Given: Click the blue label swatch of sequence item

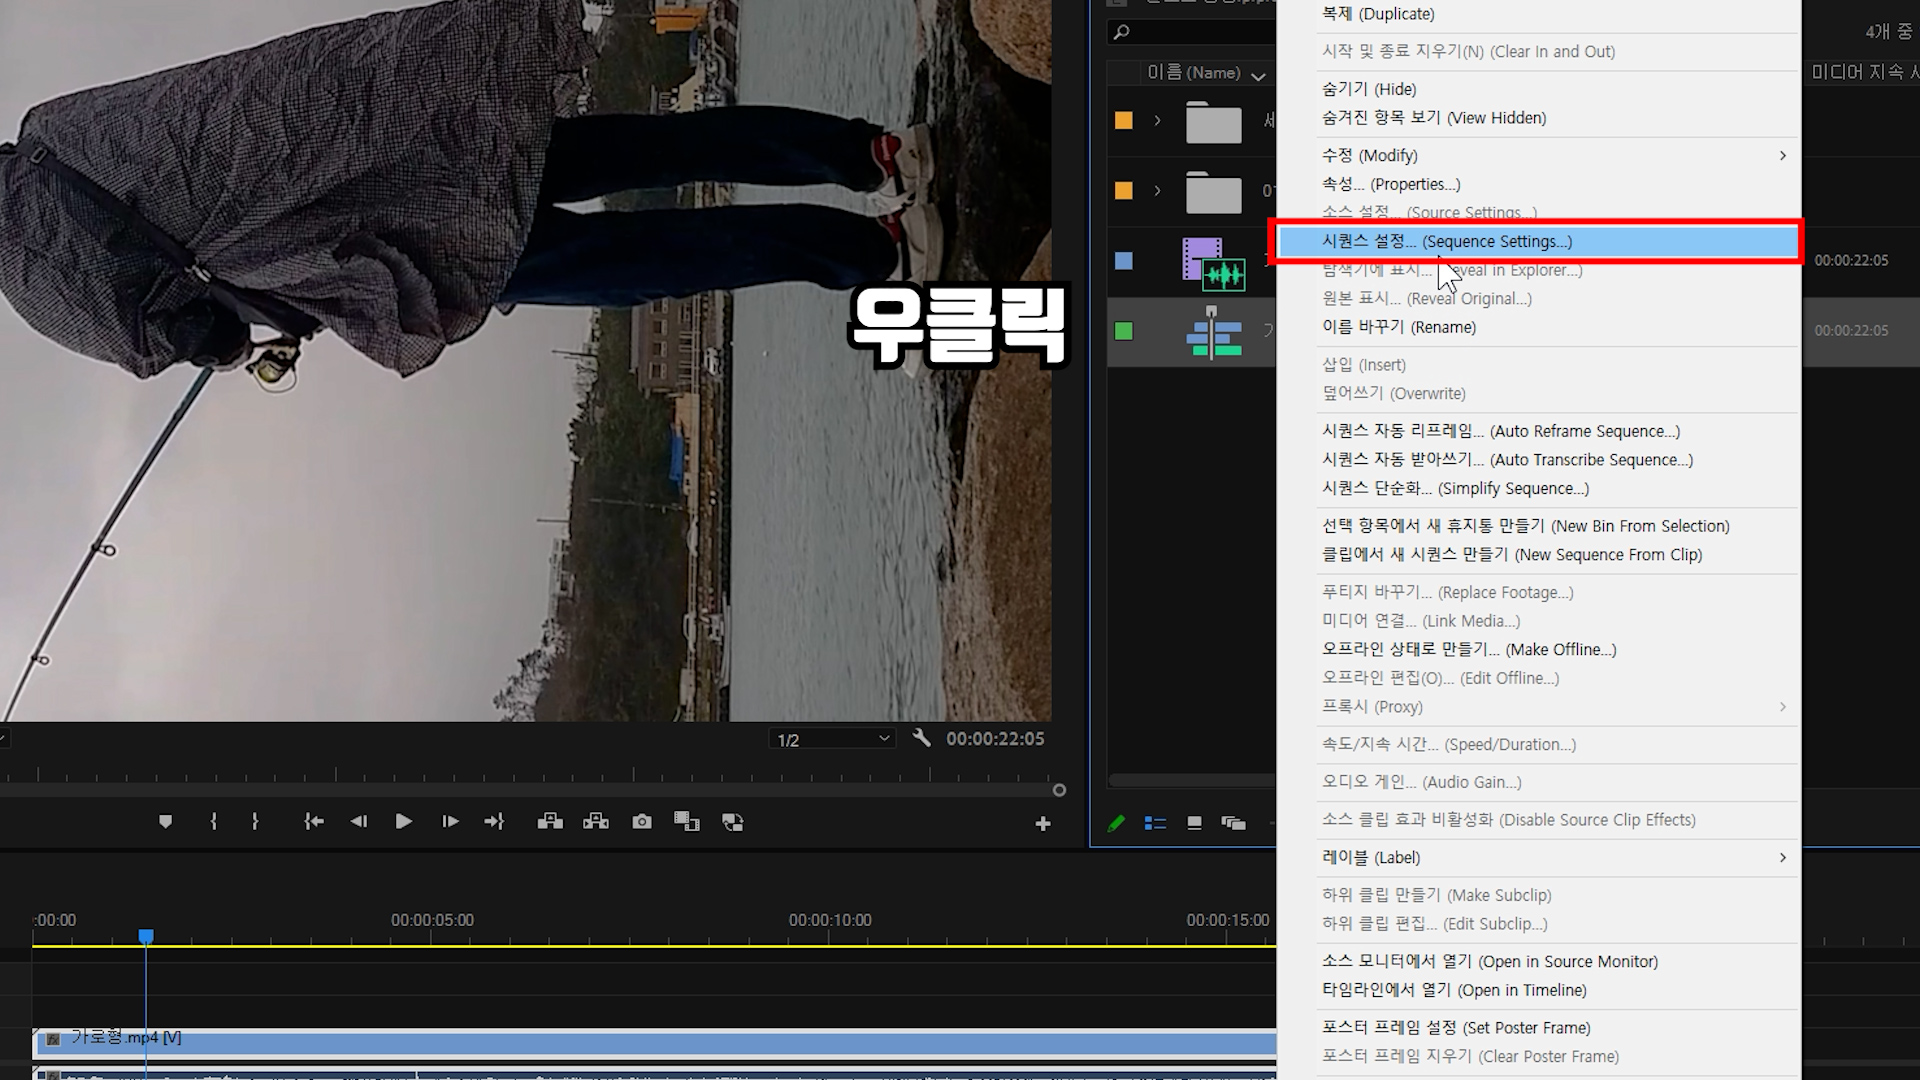Looking at the screenshot, I should [1124, 261].
